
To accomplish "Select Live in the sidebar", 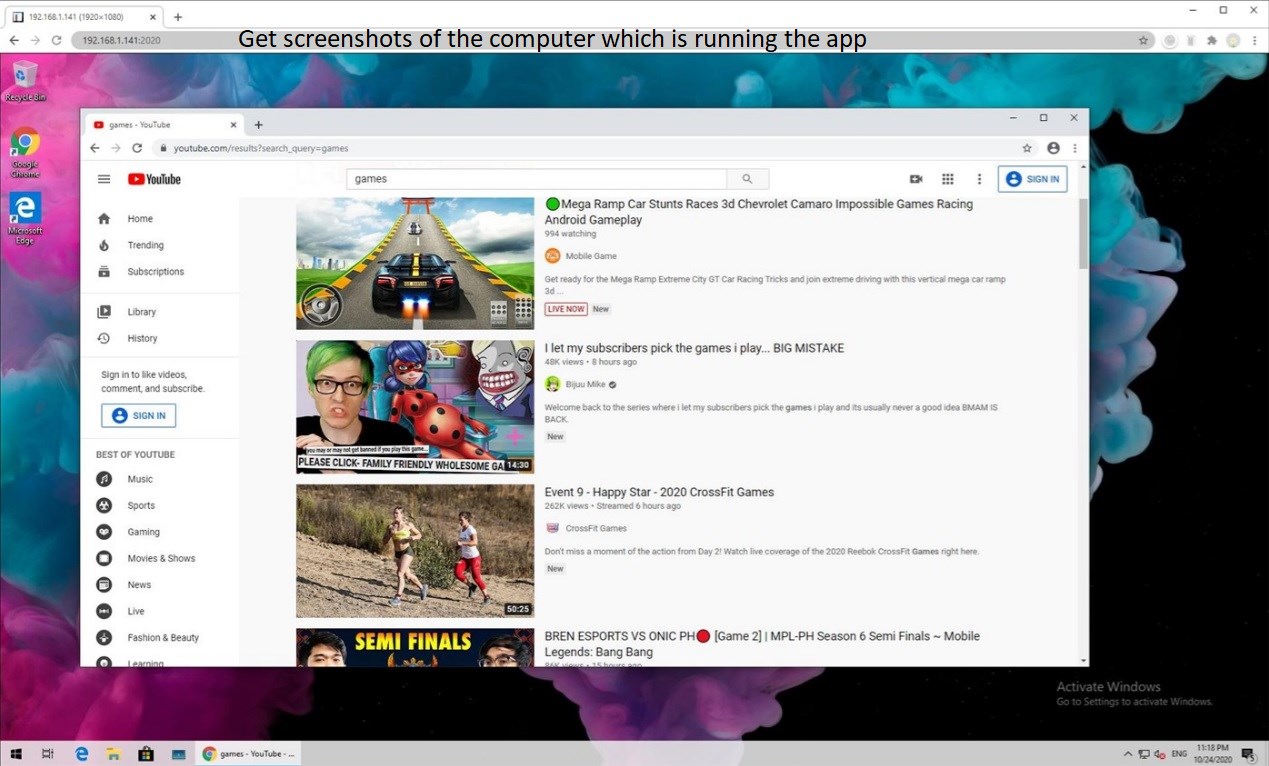I will [136, 611].
